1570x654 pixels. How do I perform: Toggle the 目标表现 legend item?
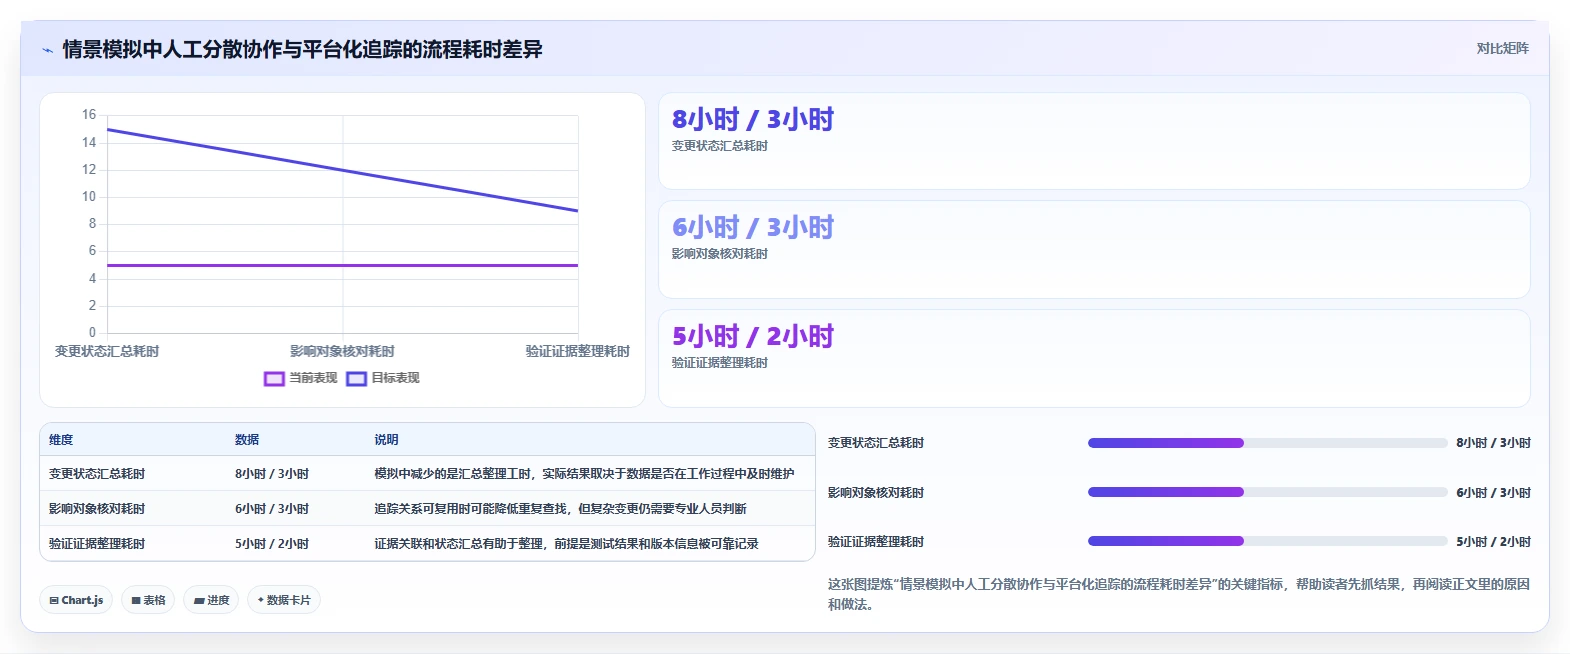pos(383,378)
